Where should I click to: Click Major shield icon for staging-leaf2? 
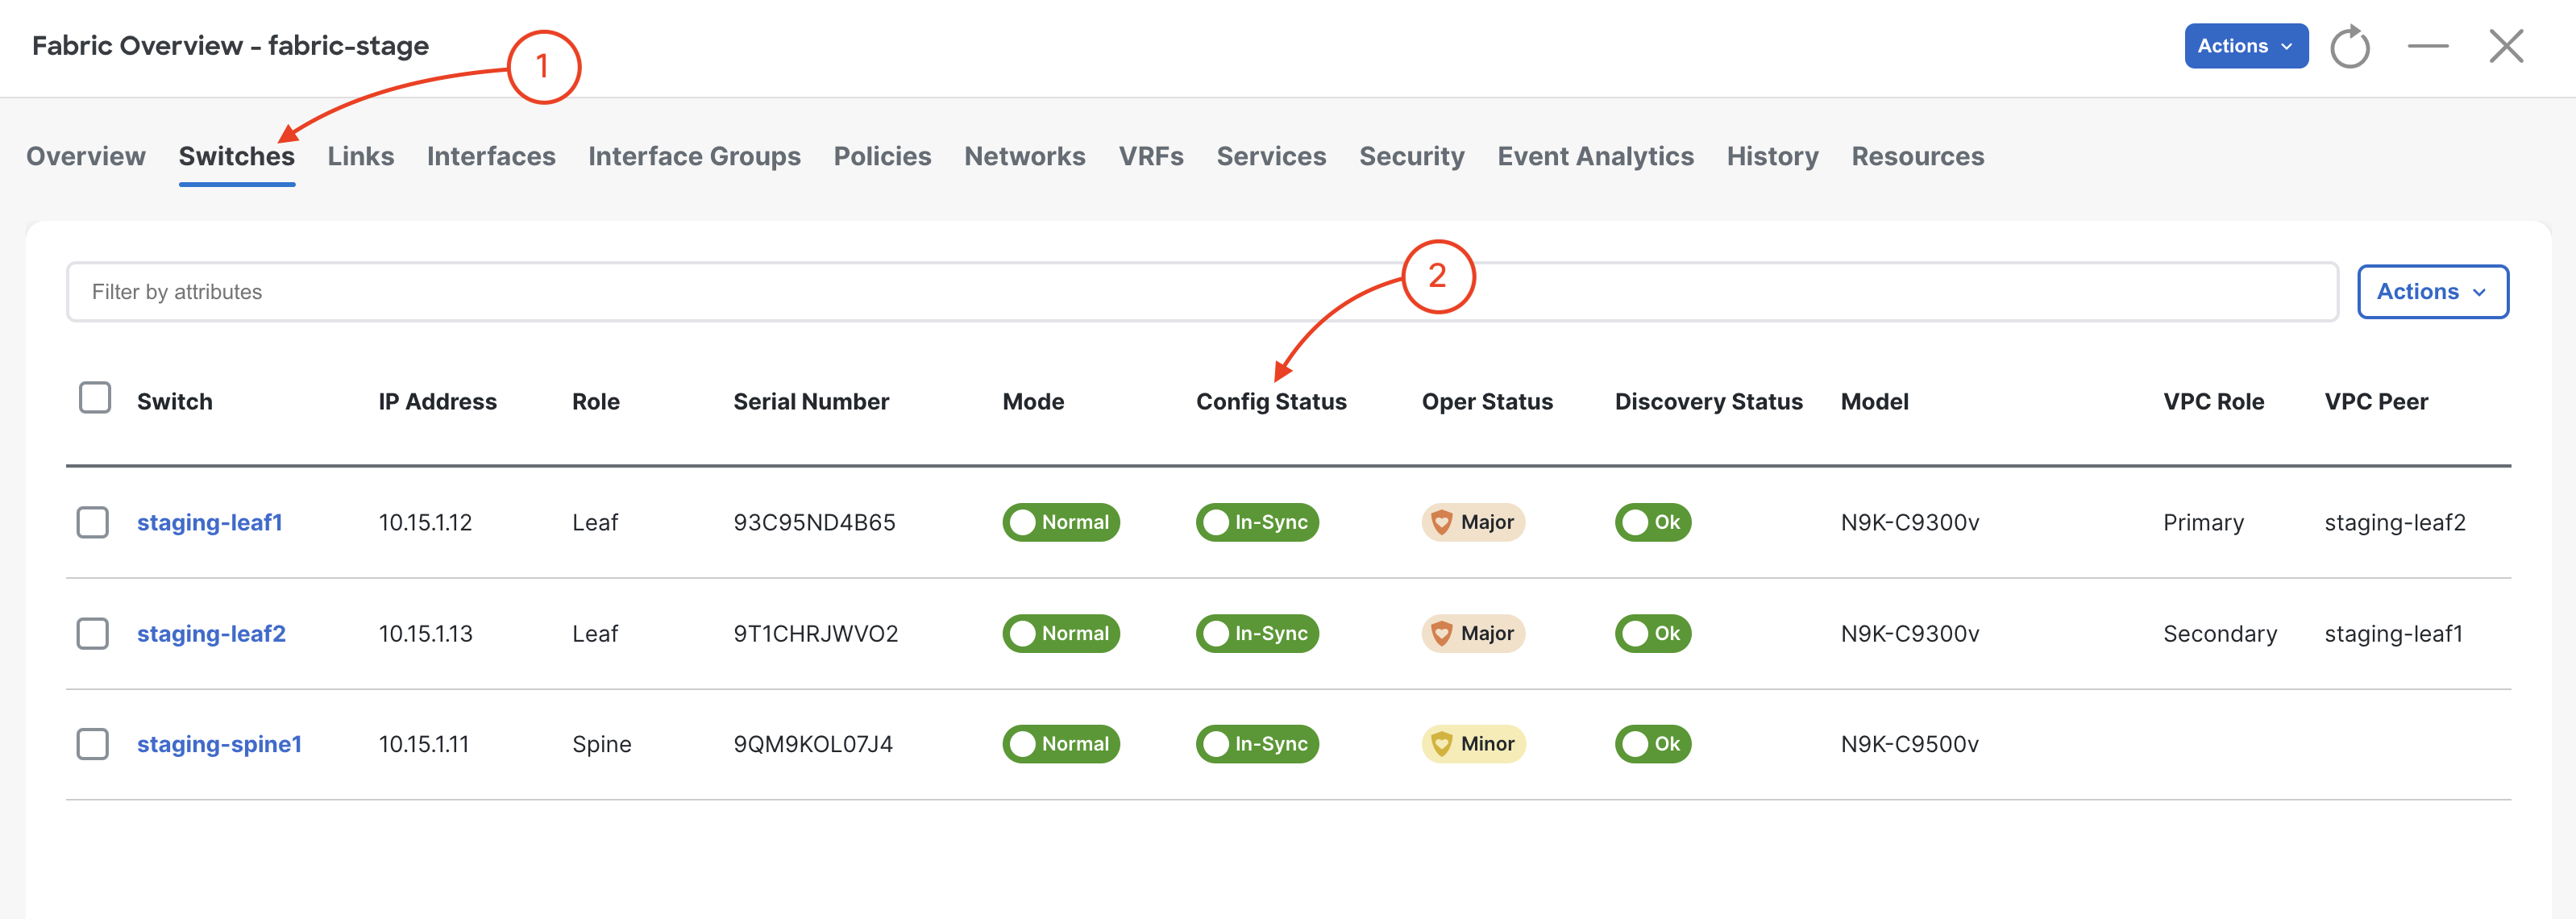pos(1441,633)
